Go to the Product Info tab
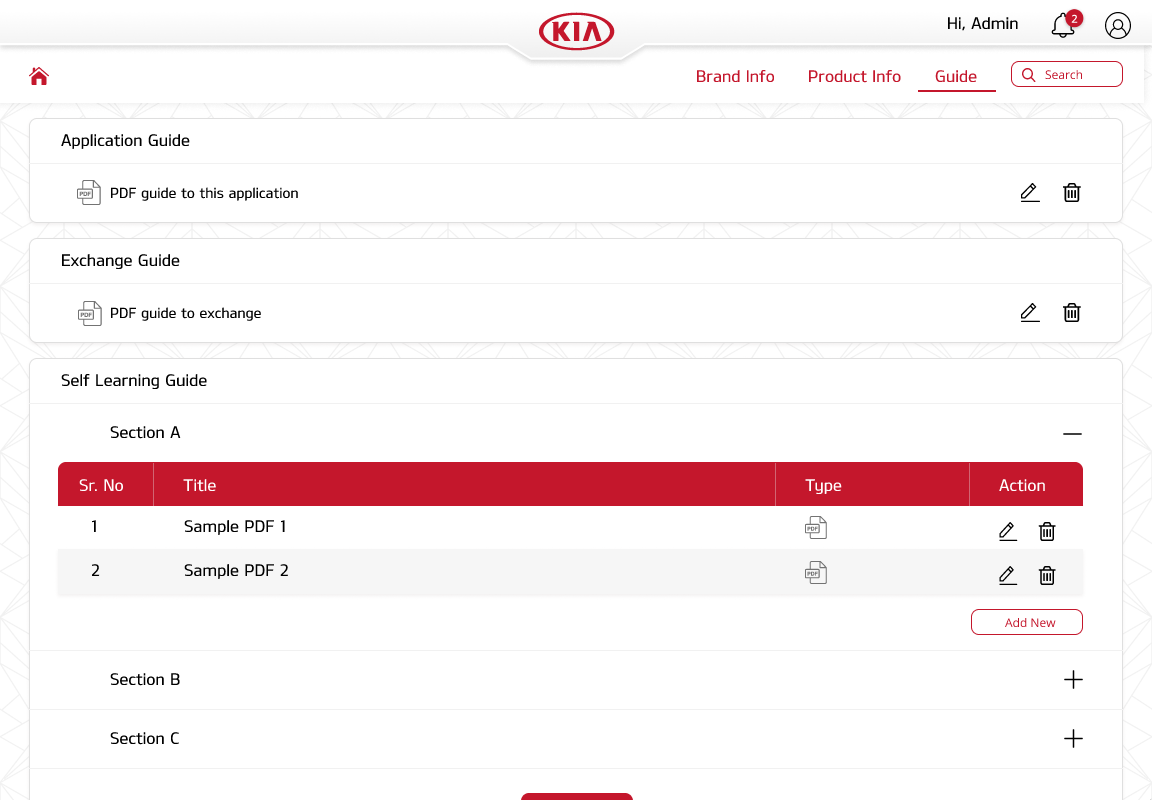The height and width of the screenshot is (800, 1152). [854, 77]
